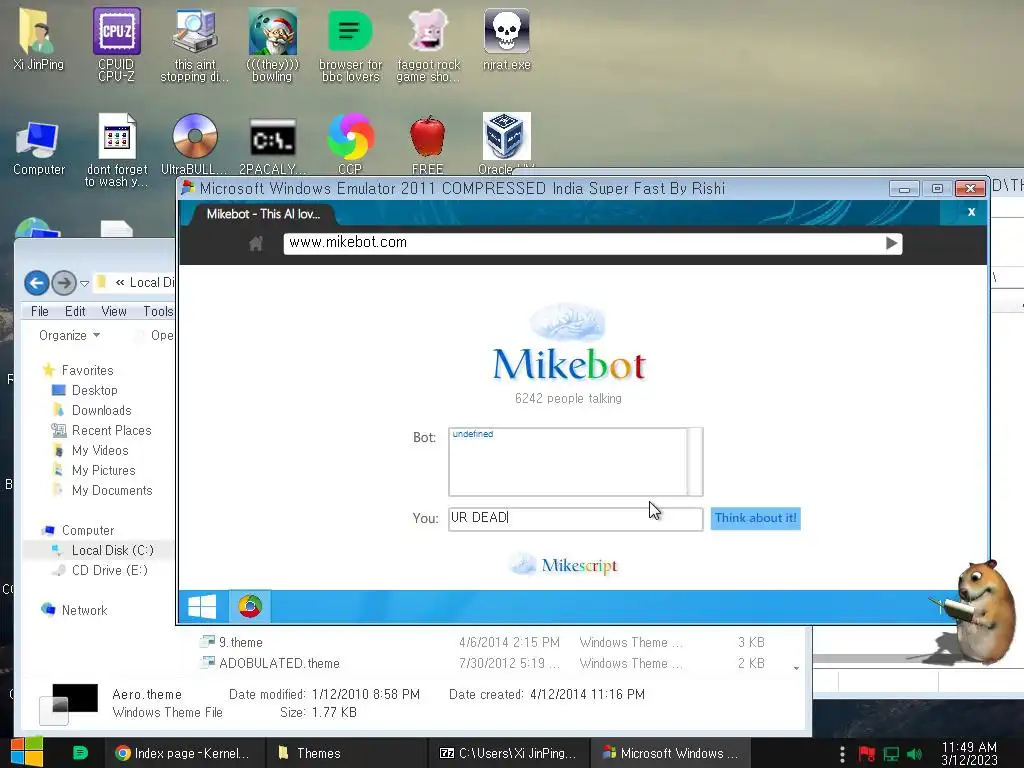Click the emulator's Windows start logo

coord(202,607)
